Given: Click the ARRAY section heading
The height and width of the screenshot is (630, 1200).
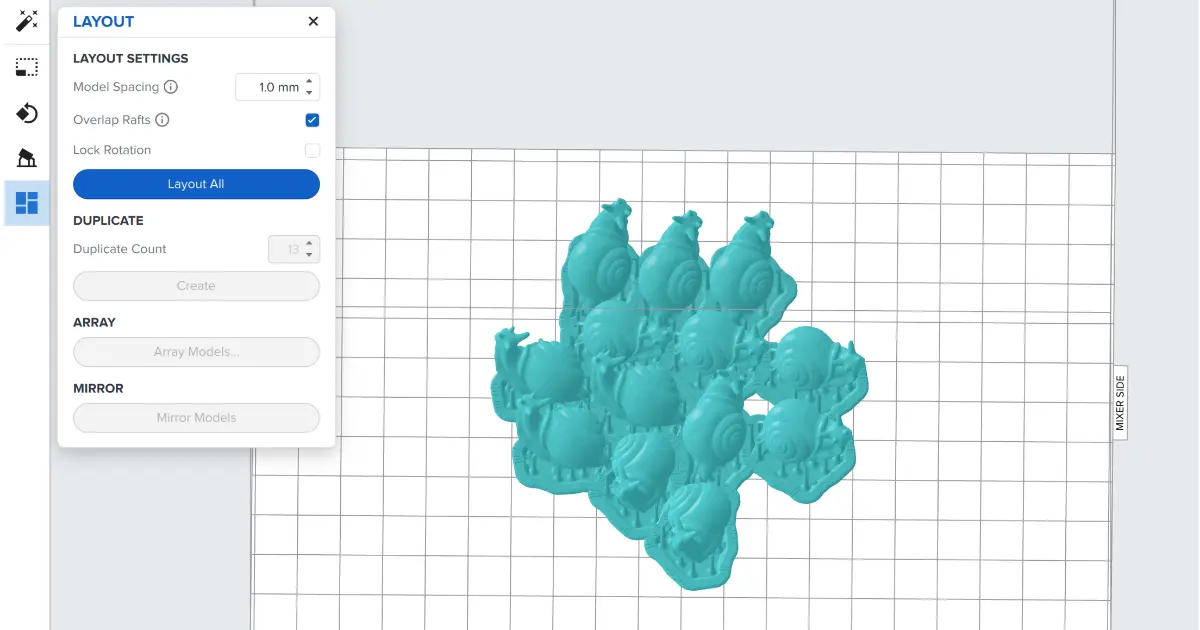Looking at the screenshot, I should [94, 322].
